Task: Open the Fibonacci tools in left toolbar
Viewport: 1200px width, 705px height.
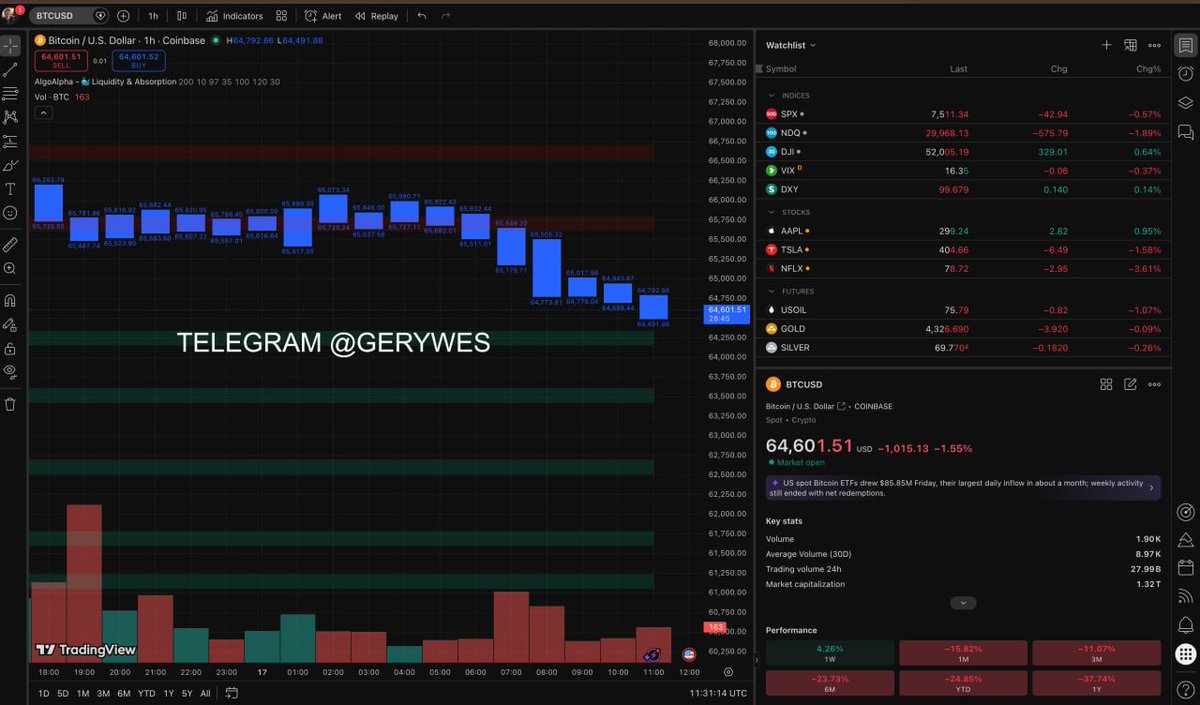Action: pos(10,94)
